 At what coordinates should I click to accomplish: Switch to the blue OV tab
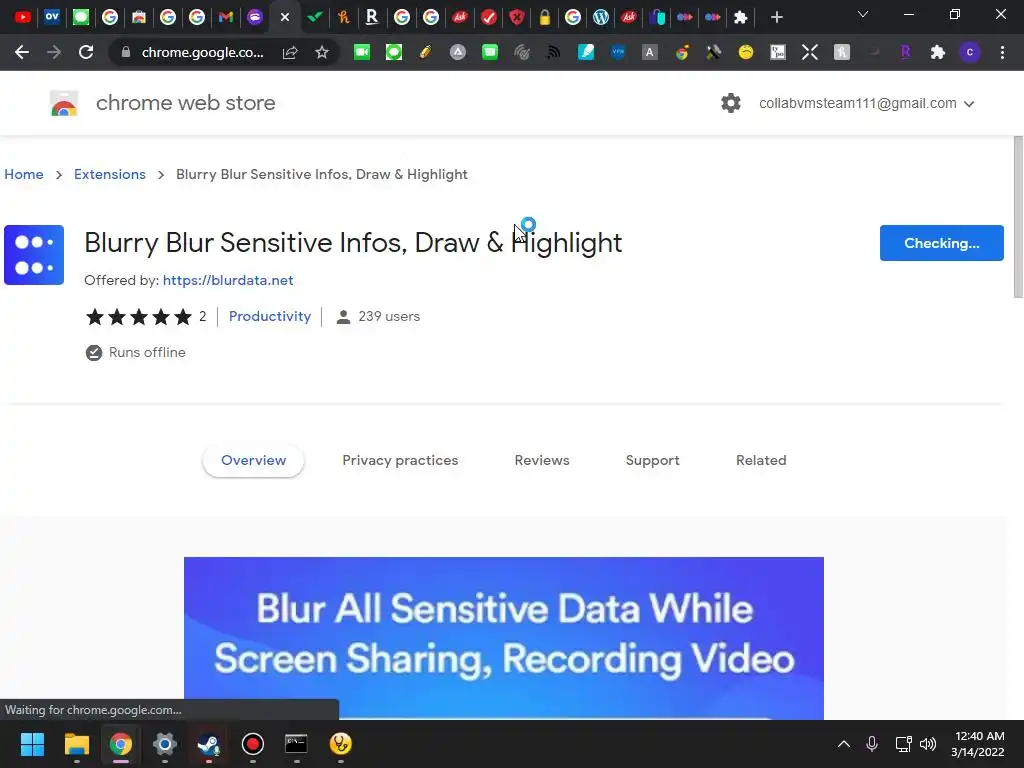(52, 17)
